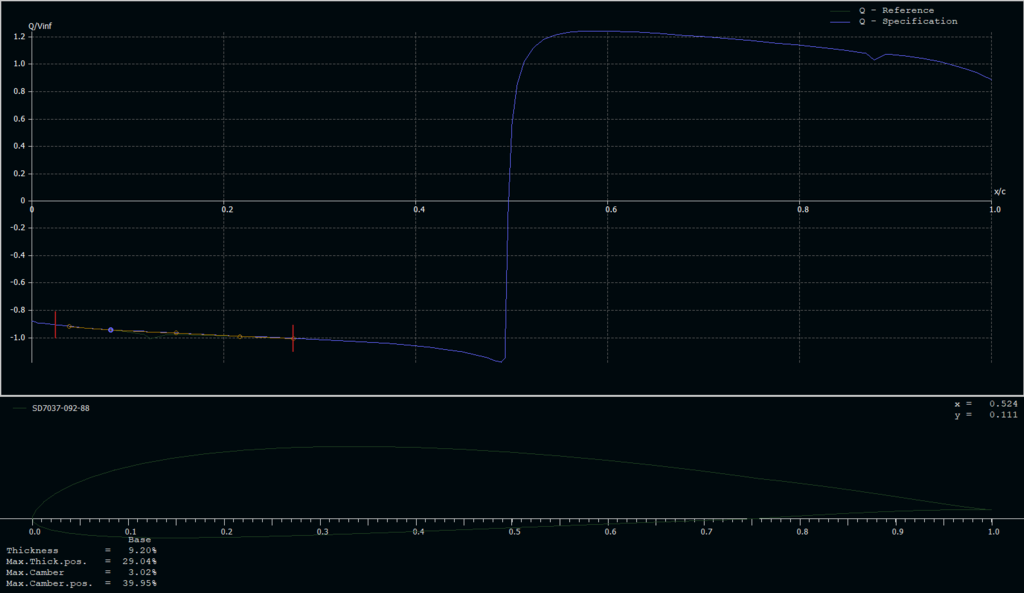This screenshot has width=1024, height=593.
Task: Select the last yellow control point before right marker
Action: [240, 336]
